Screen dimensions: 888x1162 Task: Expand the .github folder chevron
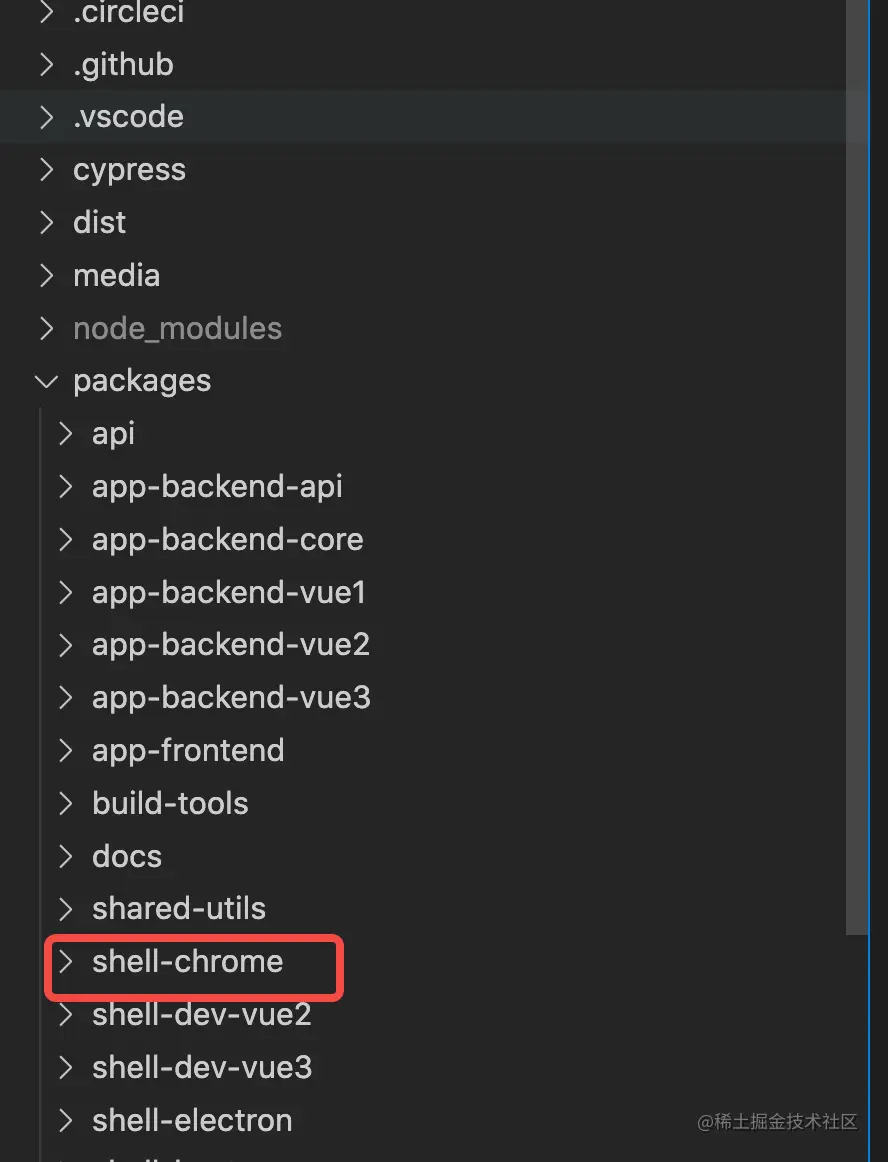(x=46, y=64)
